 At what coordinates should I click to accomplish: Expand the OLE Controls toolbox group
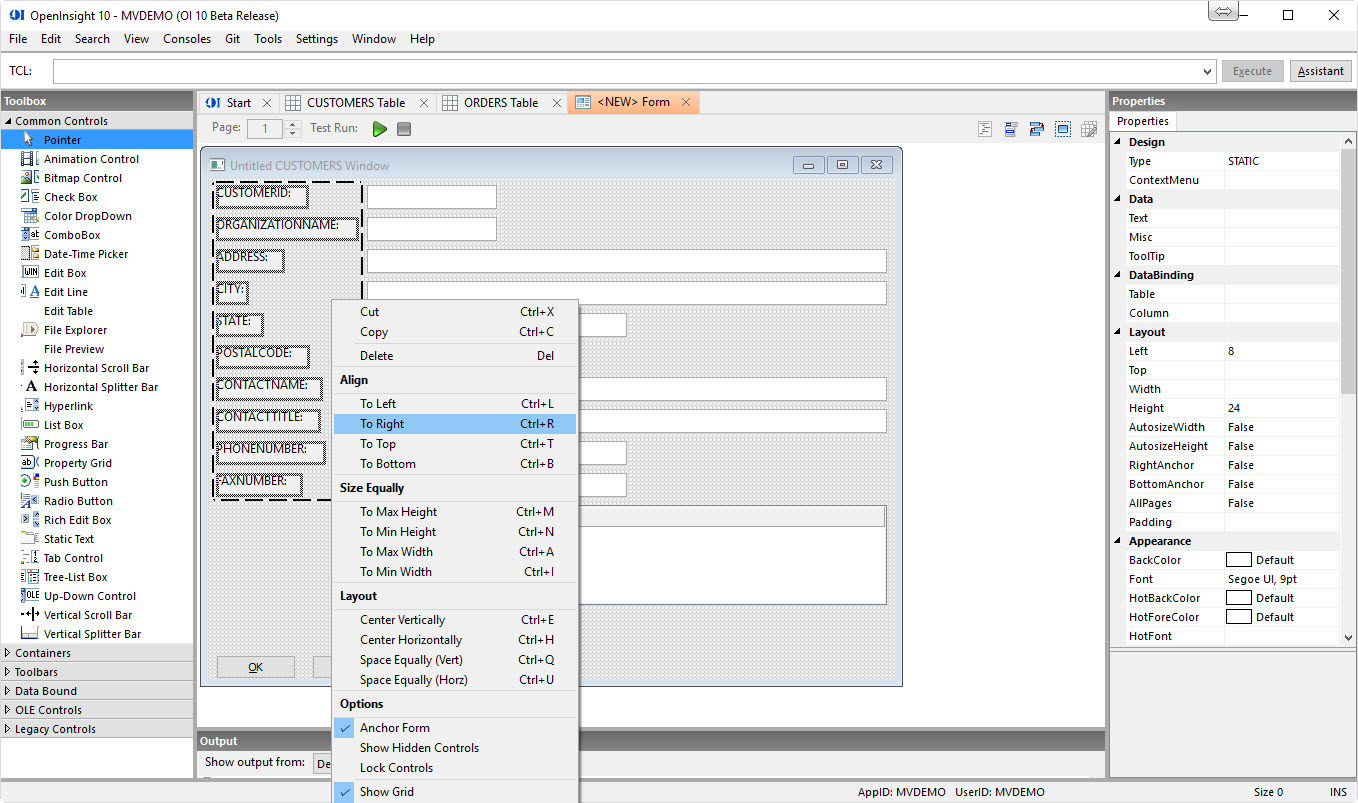(8, 710)
